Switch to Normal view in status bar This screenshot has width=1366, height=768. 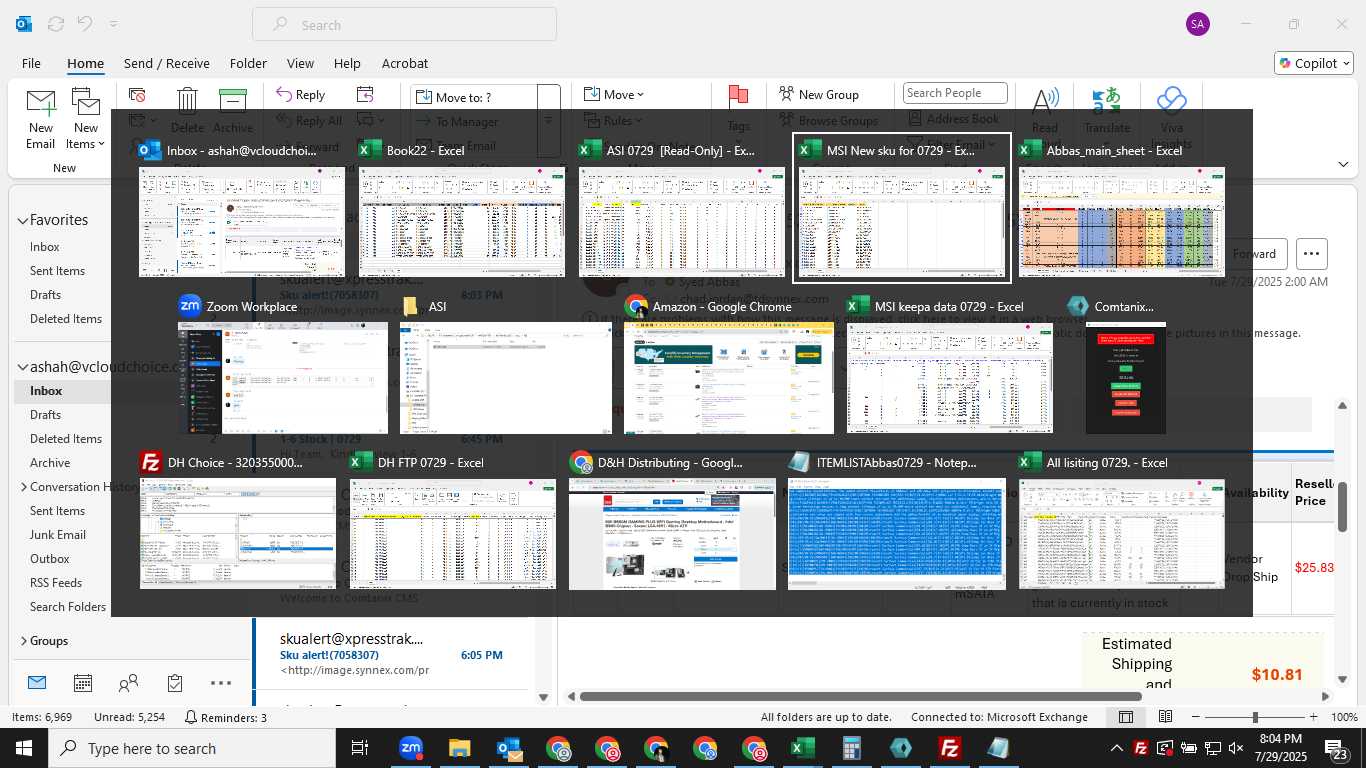pyautogui.click(x=1125, y=717)
